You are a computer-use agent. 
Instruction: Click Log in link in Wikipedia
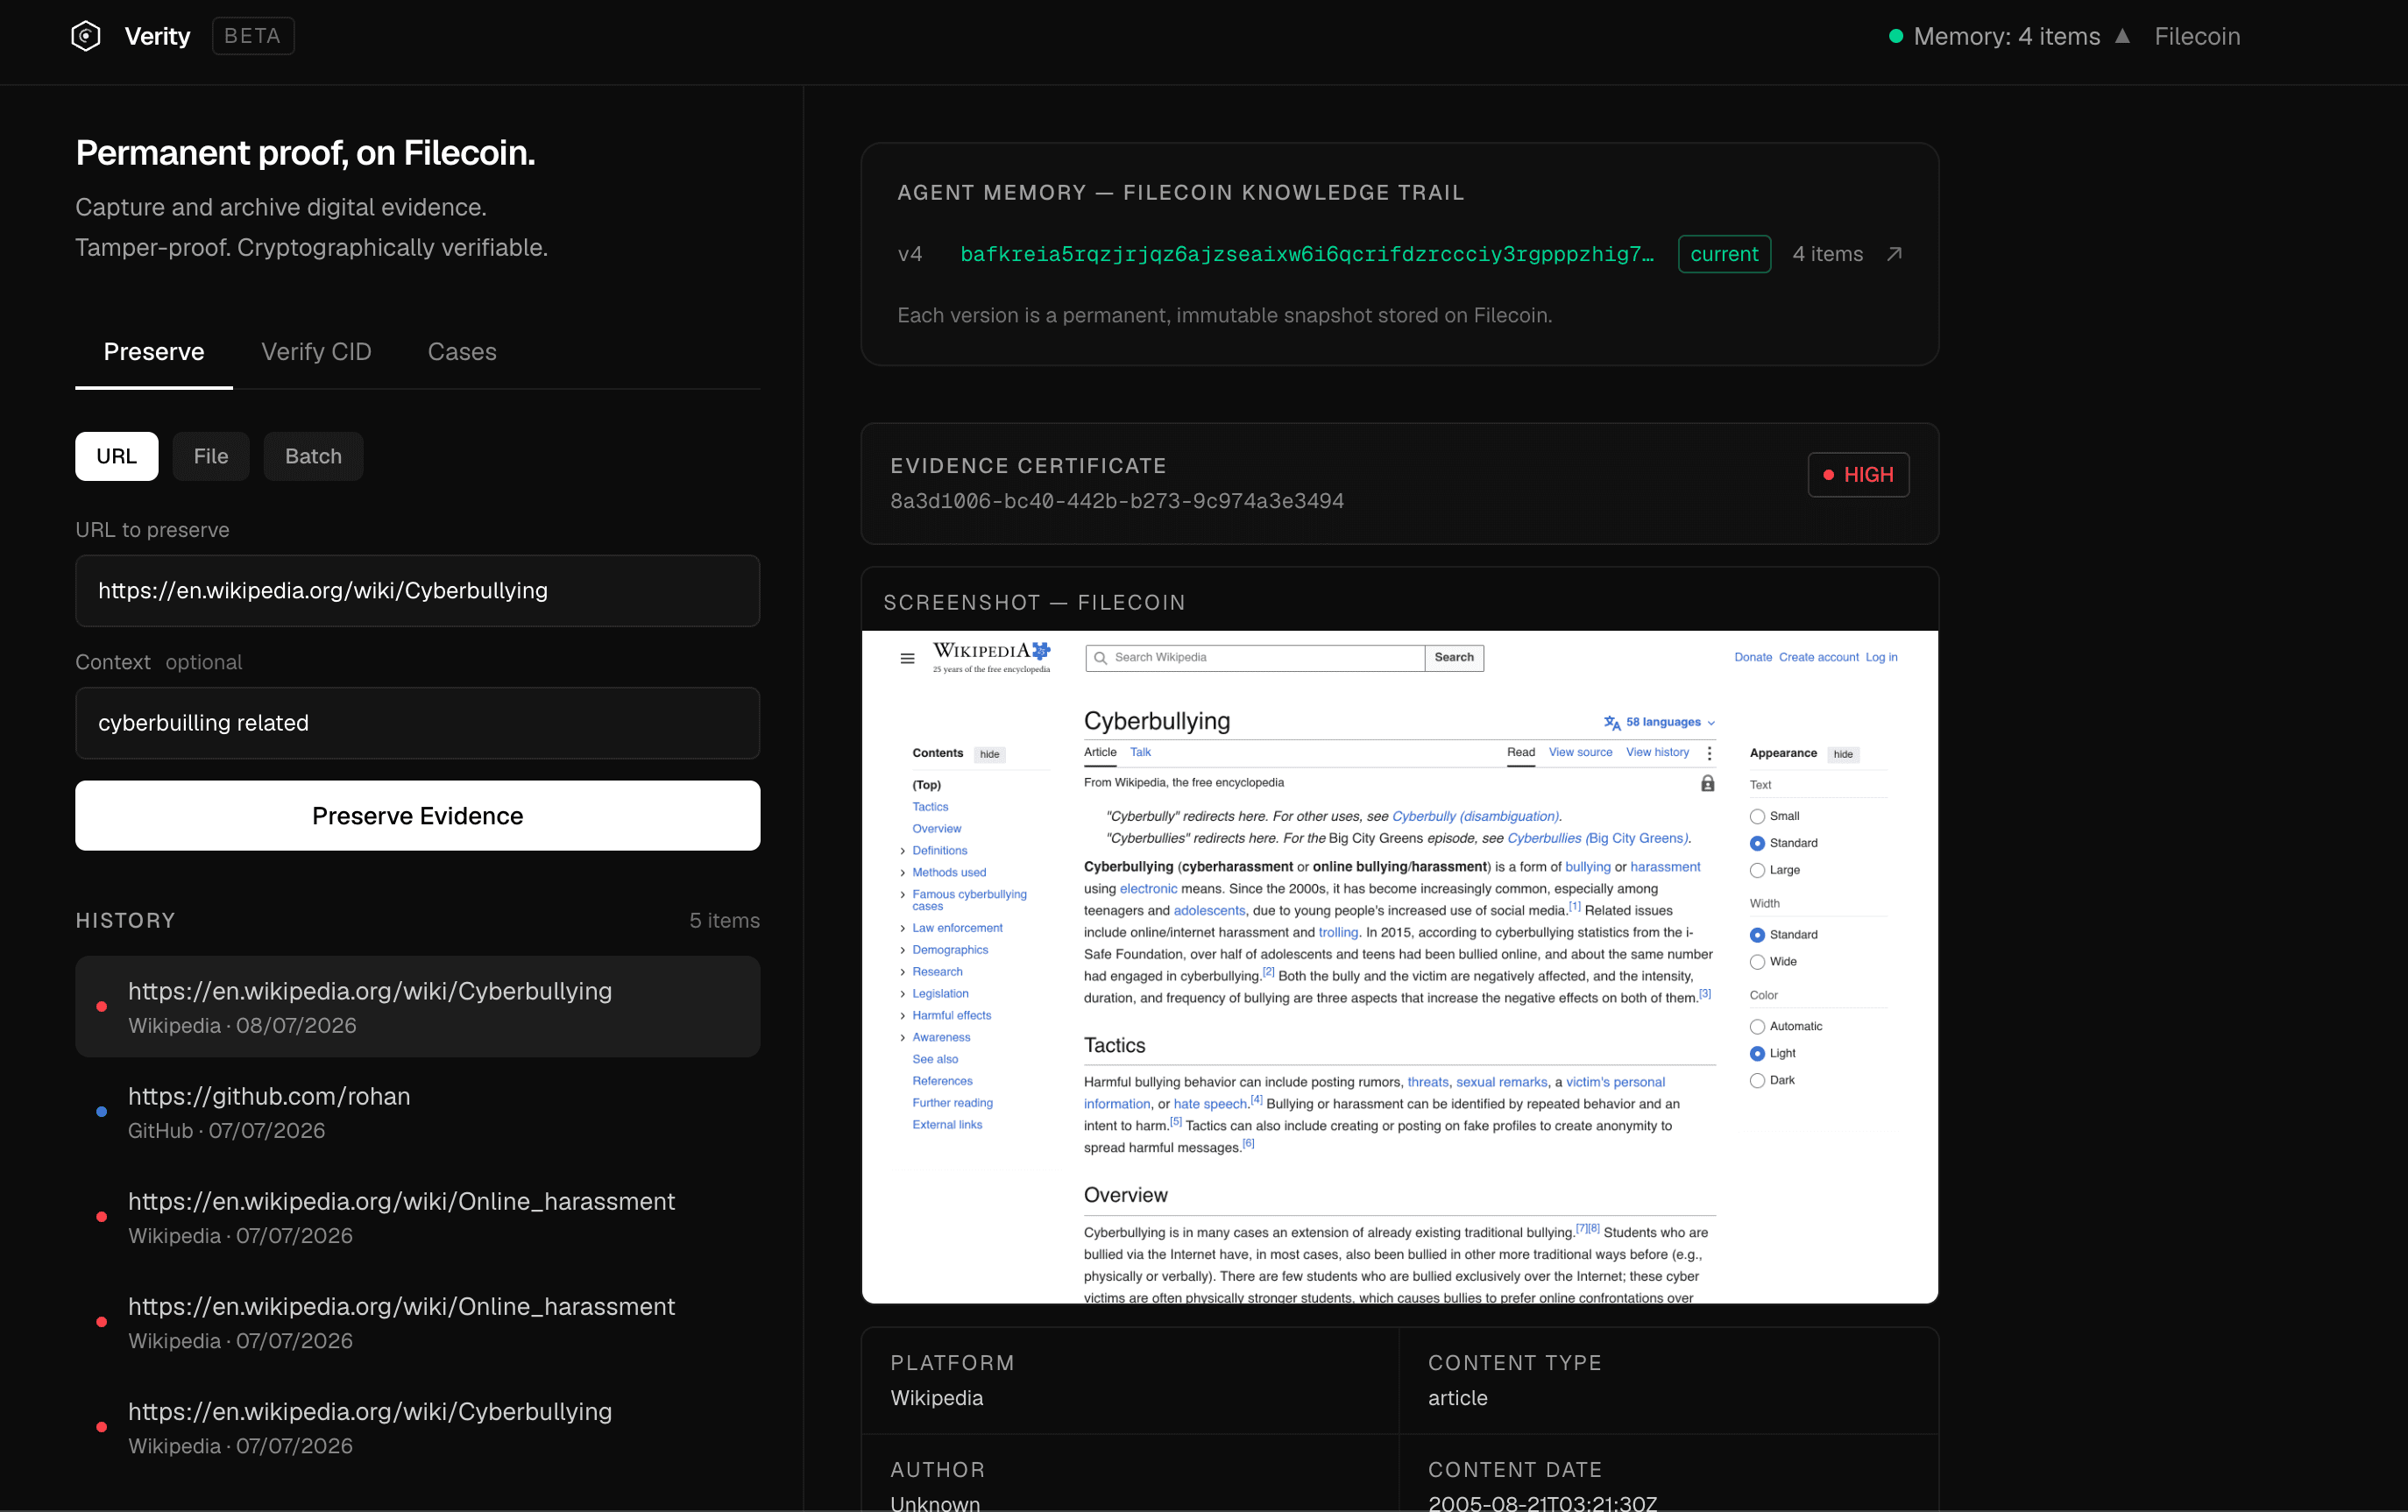tap(1881, 658)
